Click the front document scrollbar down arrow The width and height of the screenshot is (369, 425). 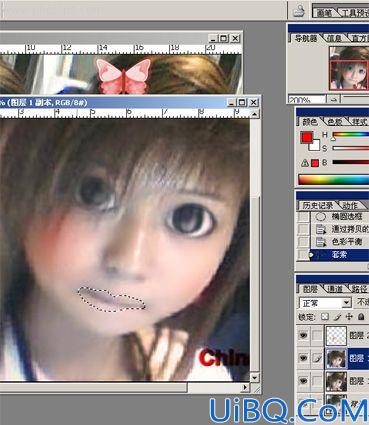(x=254, y=378)
